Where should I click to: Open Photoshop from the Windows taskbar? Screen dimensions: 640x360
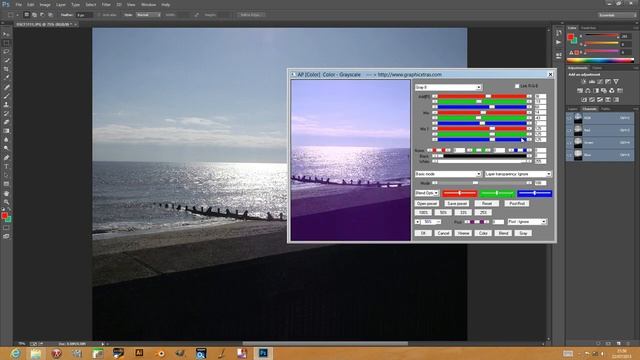click(x=263, y=353)
